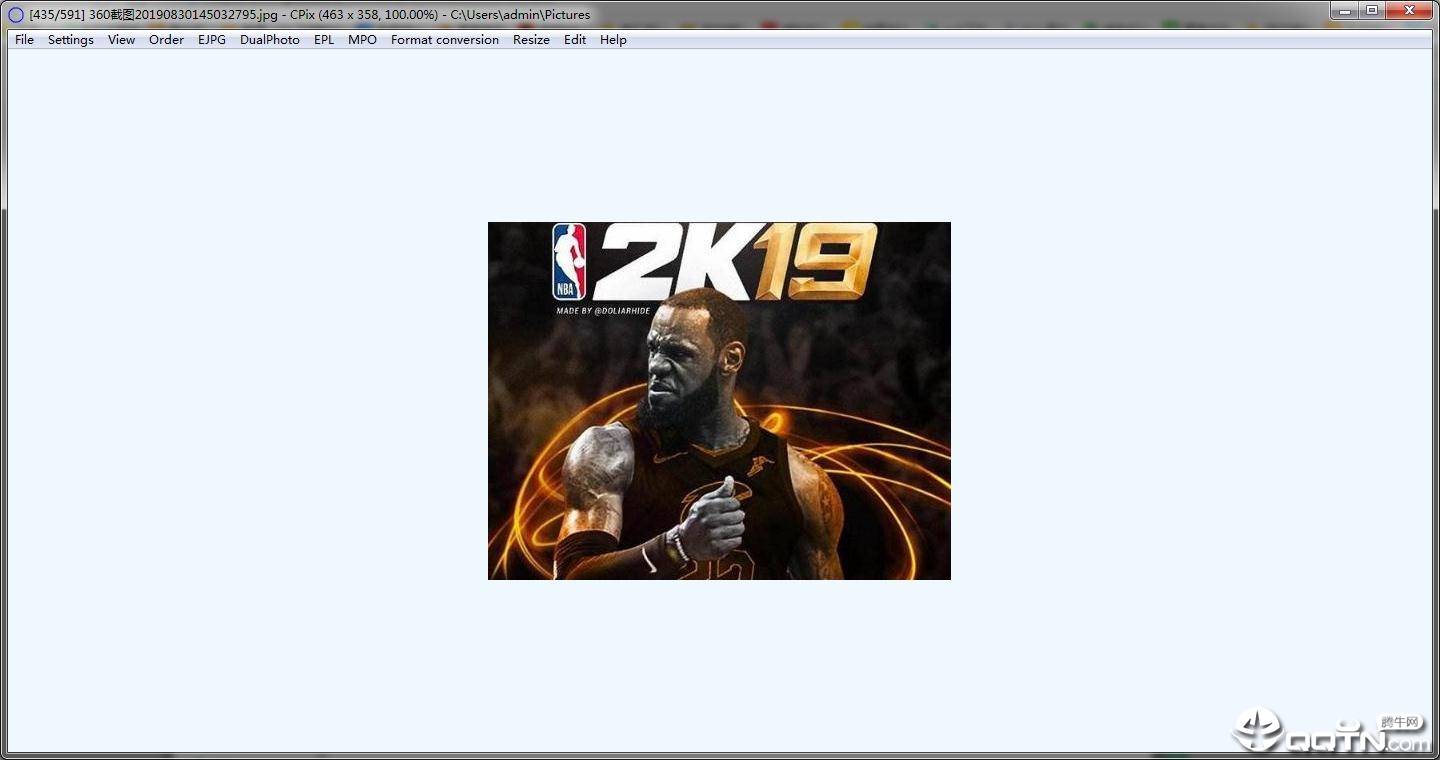Open the Order menu
This screenshot has height=760, width=1440.
[166, 40]
